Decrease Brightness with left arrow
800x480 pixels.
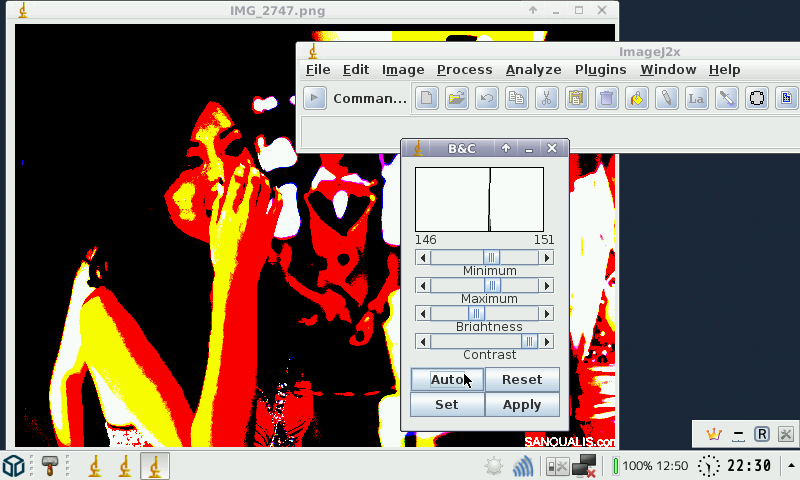[423, 314]
